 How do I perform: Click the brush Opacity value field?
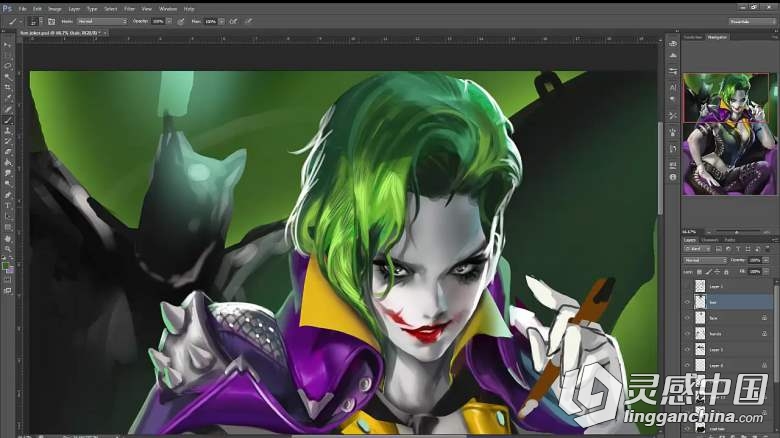coord(158,21)
